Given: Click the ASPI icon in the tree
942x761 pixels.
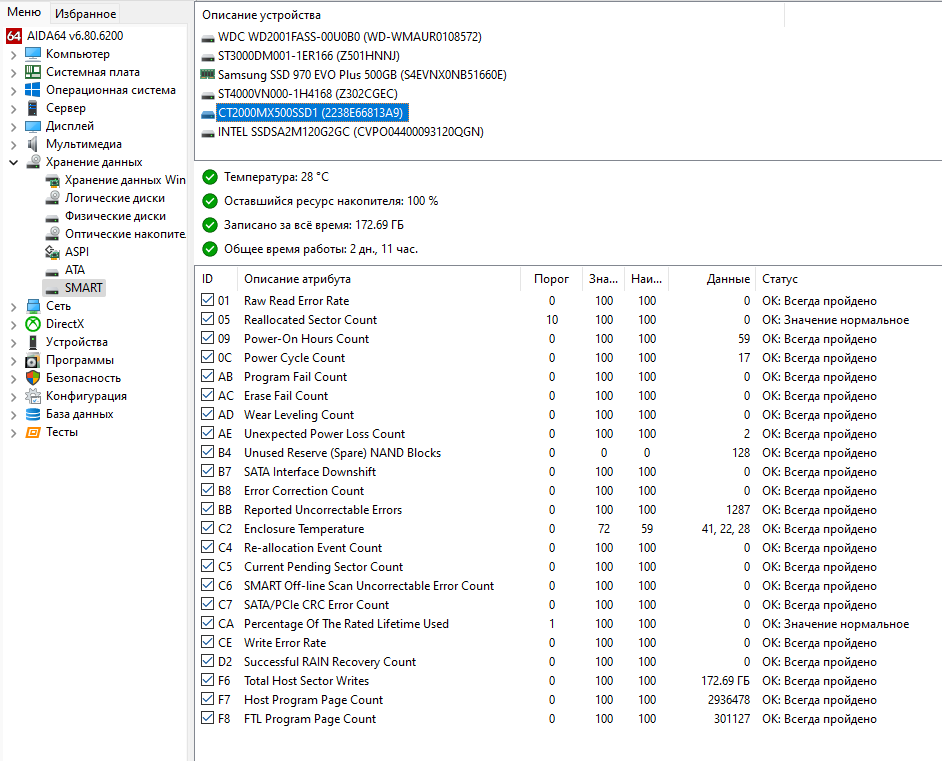Looking at the screenshot, I should tap(52, 252).
